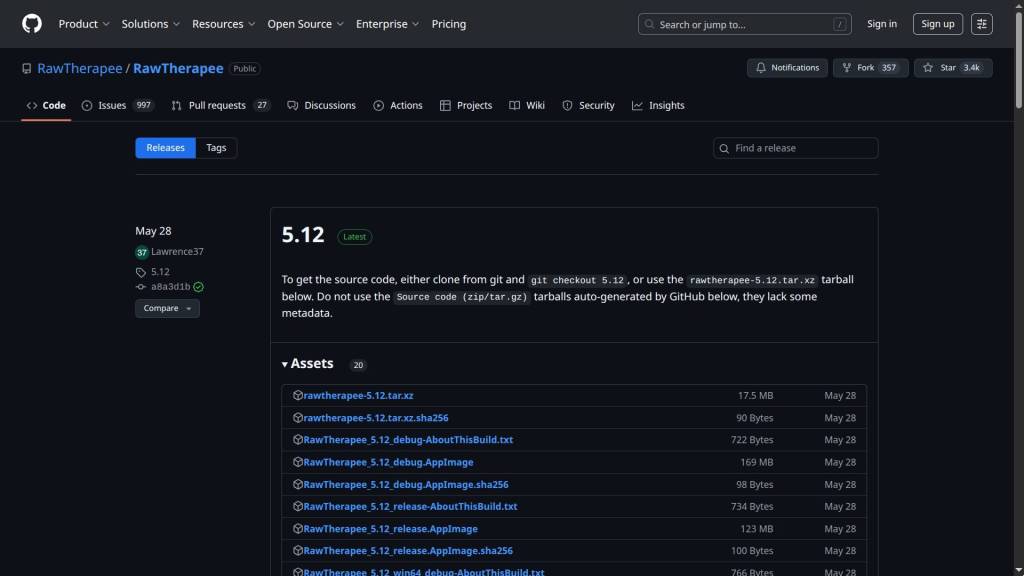Switch to the Code tab
This screenshot has height=576, width=1024.
[46, 106]
